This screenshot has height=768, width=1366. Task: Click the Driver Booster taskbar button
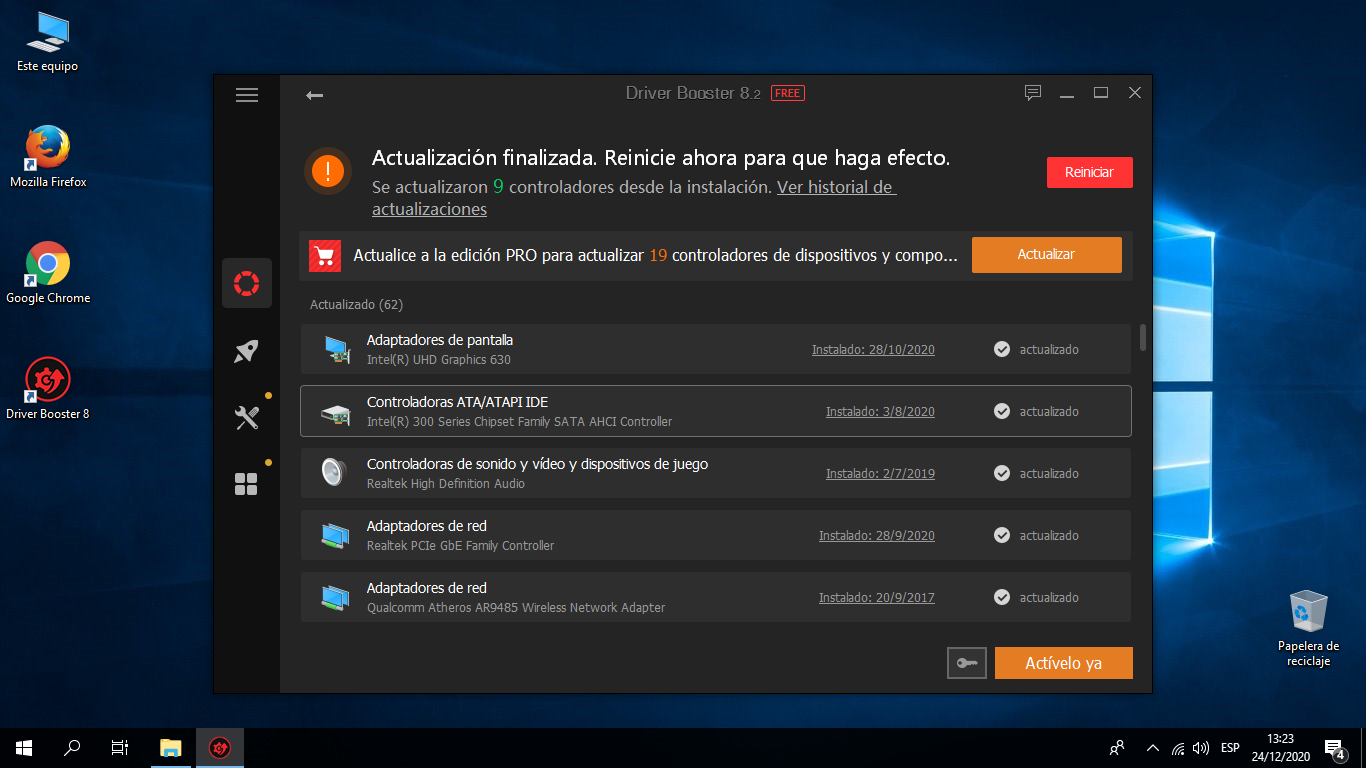(220, 747)
